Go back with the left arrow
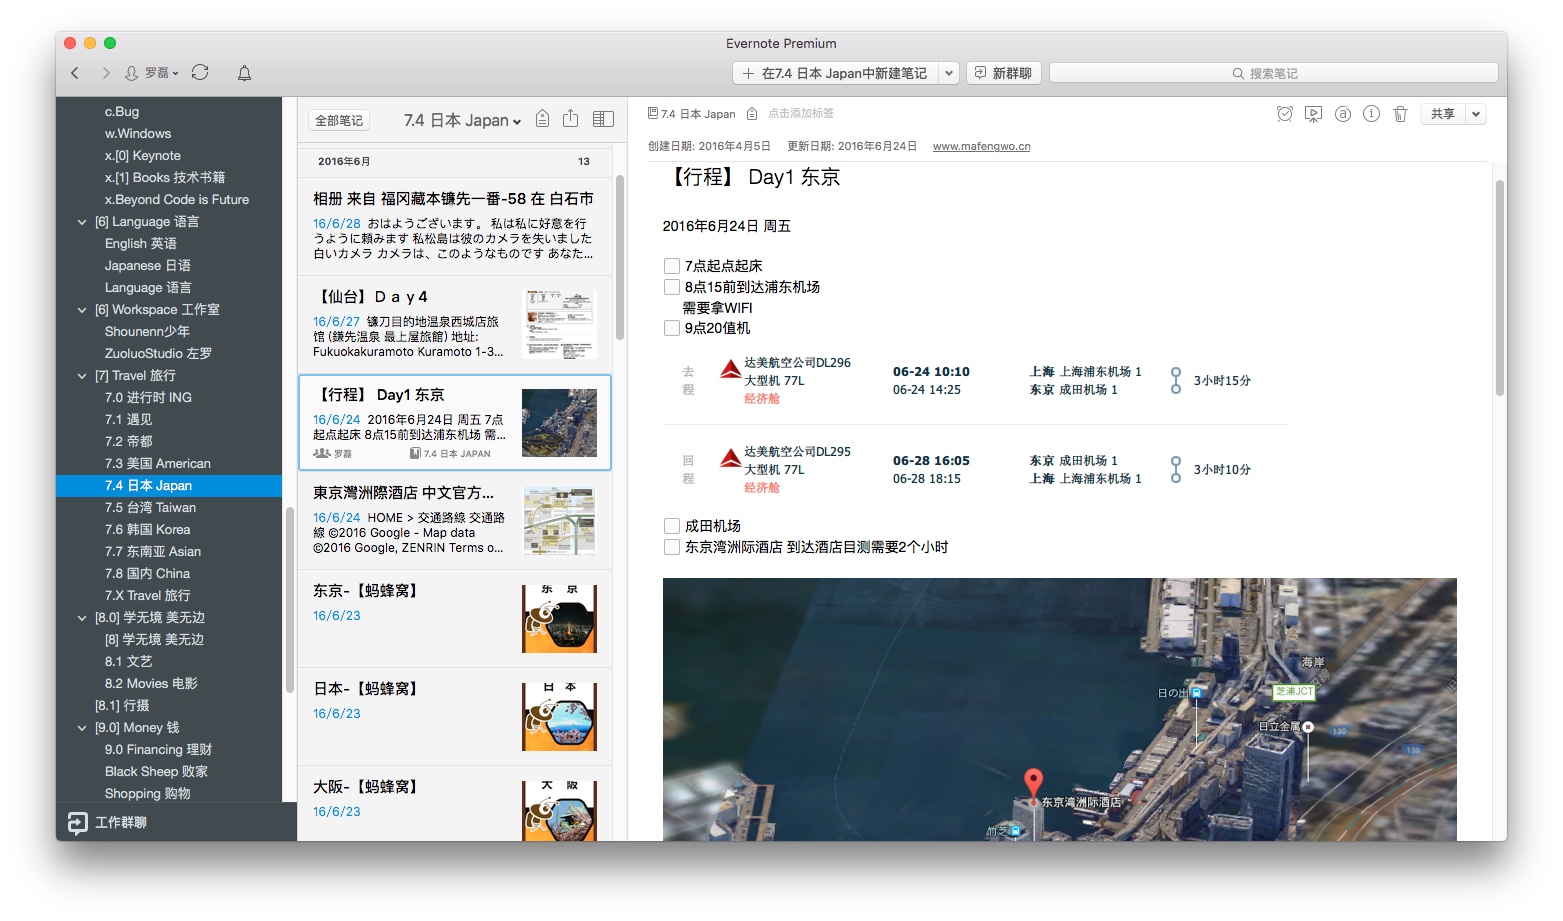This screenshot has width=1563, height=921. [75, 73]
